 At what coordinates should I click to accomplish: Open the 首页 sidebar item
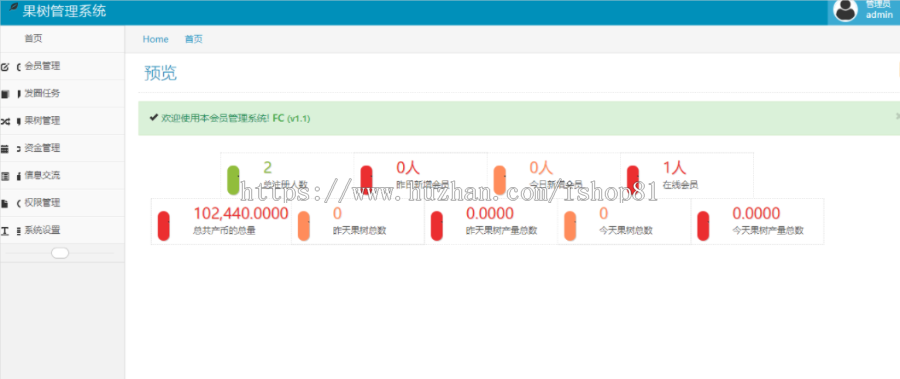coord(62,39)
